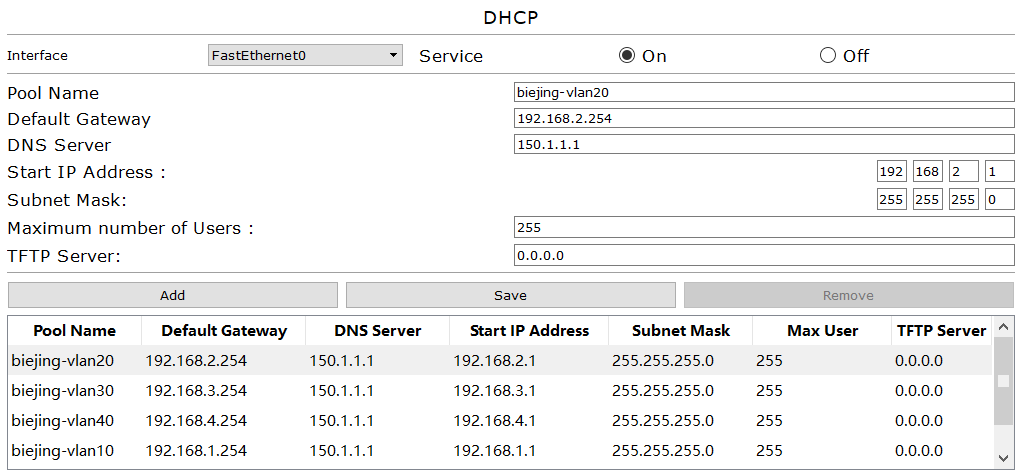
Task: Click the TFTP Server input field
Action: coord(763,255)
